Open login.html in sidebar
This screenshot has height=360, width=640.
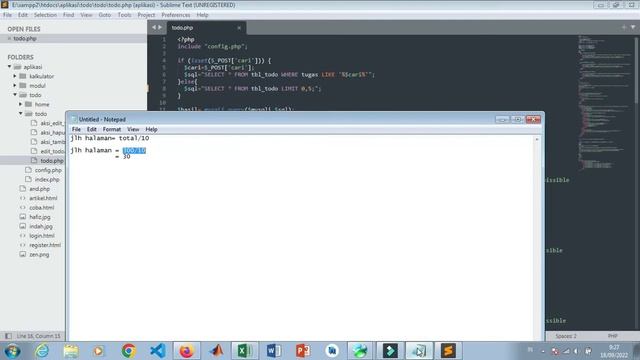point(42,236)
